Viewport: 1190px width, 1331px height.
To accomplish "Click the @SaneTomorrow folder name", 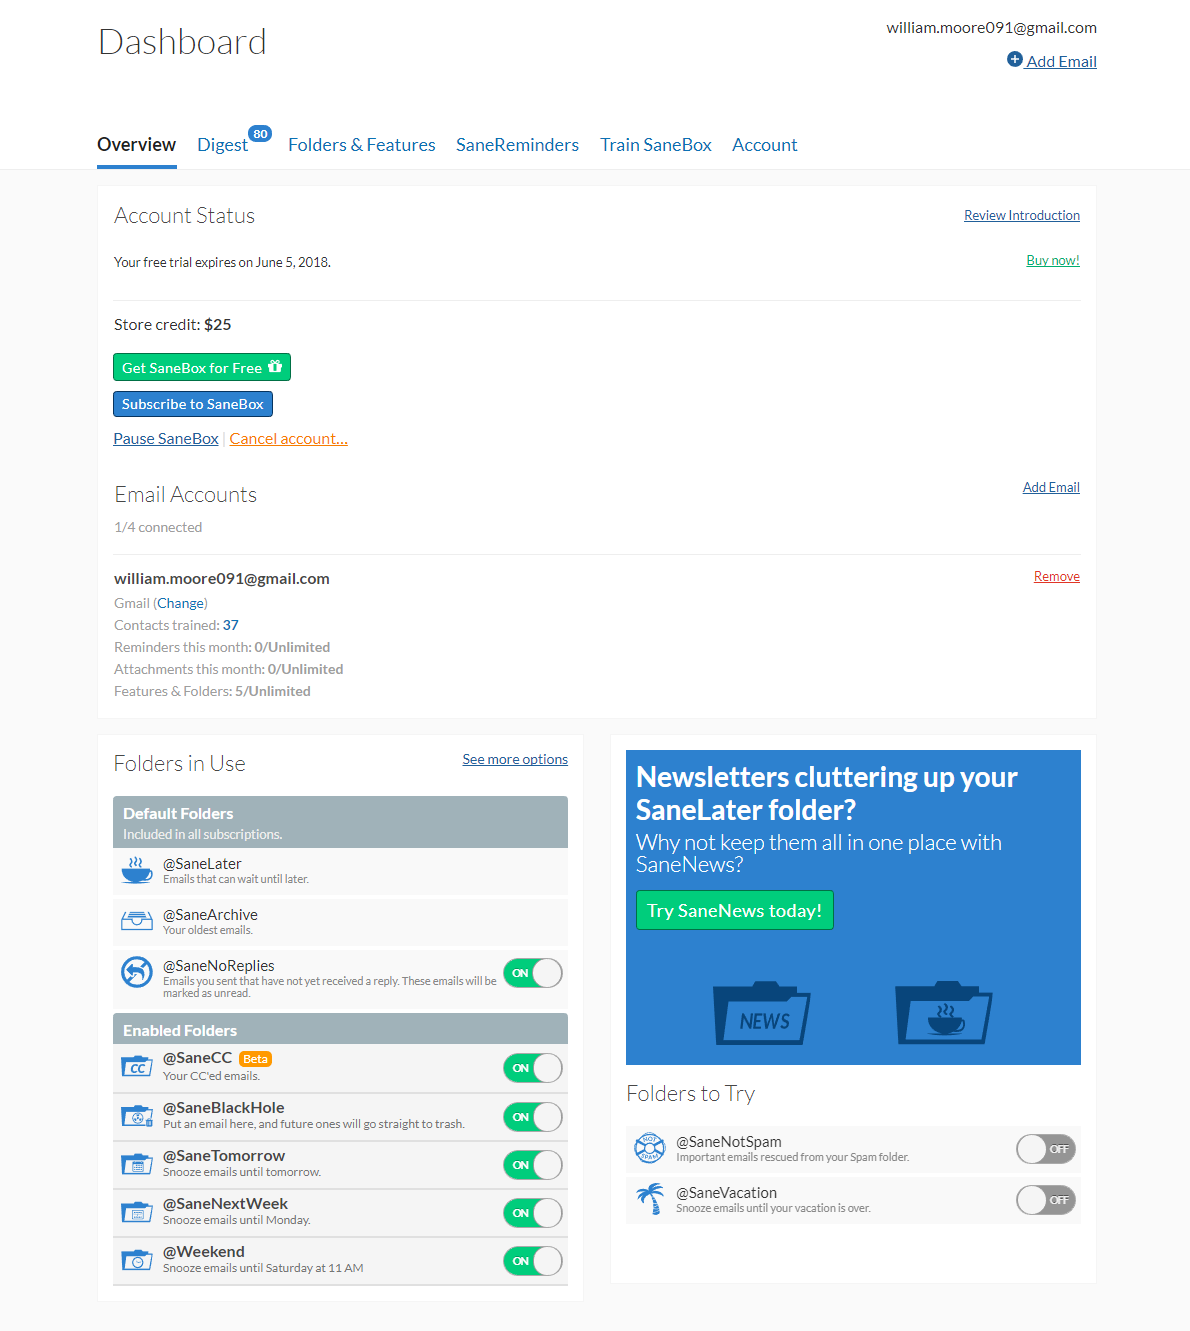I will [x=224, y=1156].
